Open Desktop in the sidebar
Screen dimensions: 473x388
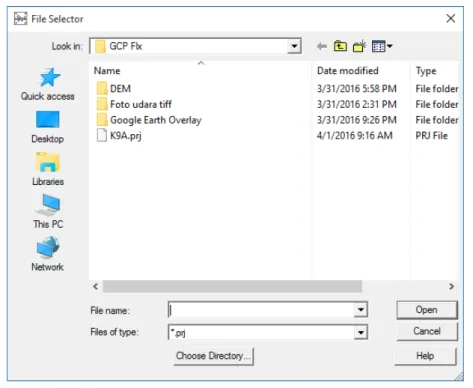point(48,127)
